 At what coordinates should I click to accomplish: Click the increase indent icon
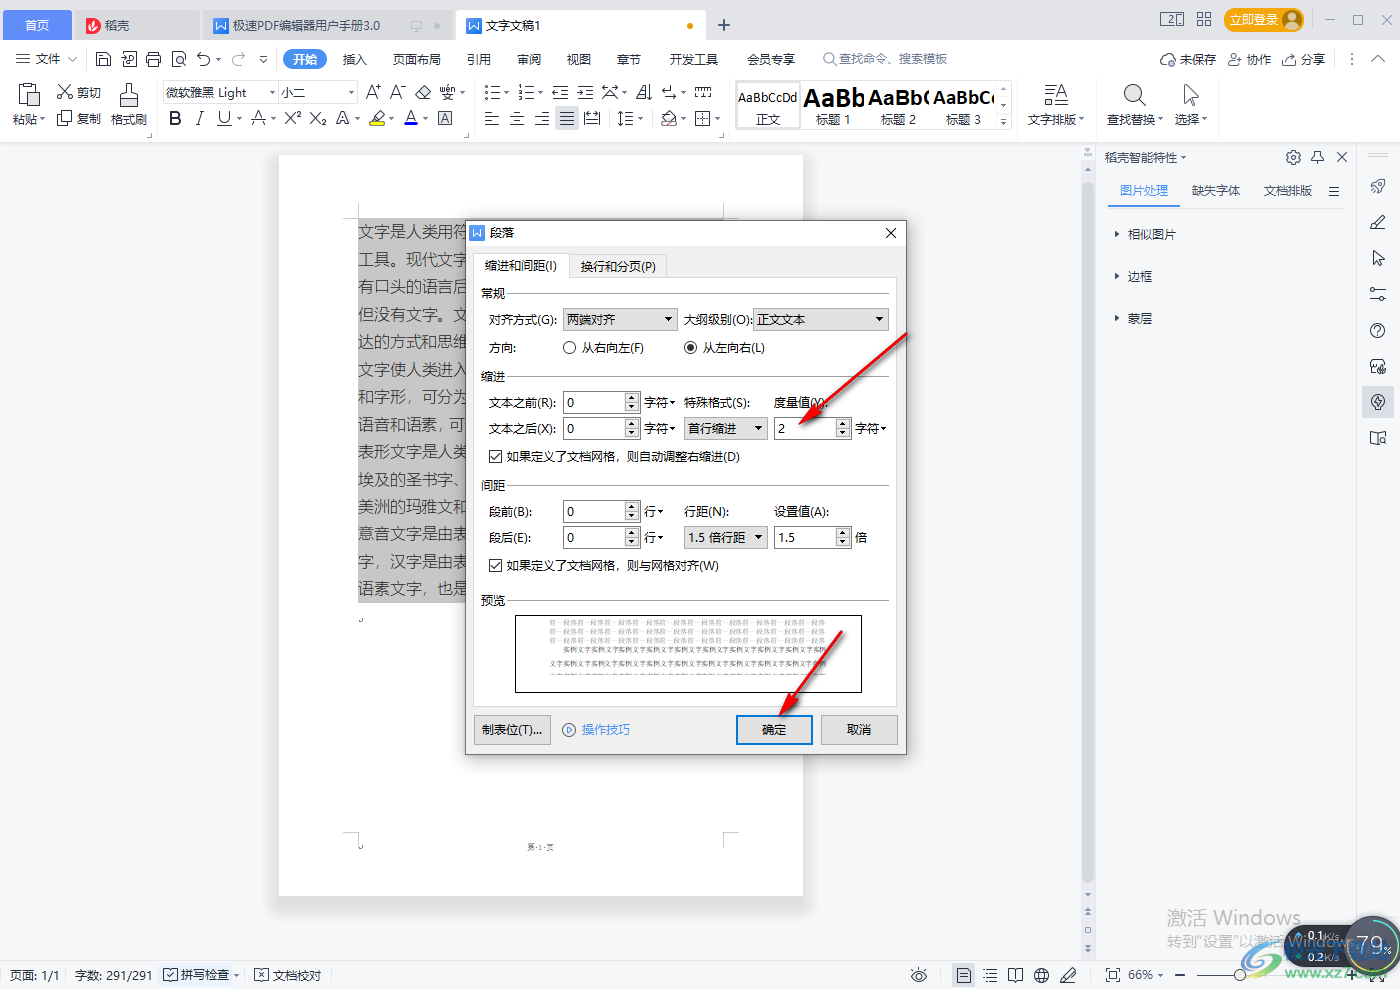tap(585, 92)
